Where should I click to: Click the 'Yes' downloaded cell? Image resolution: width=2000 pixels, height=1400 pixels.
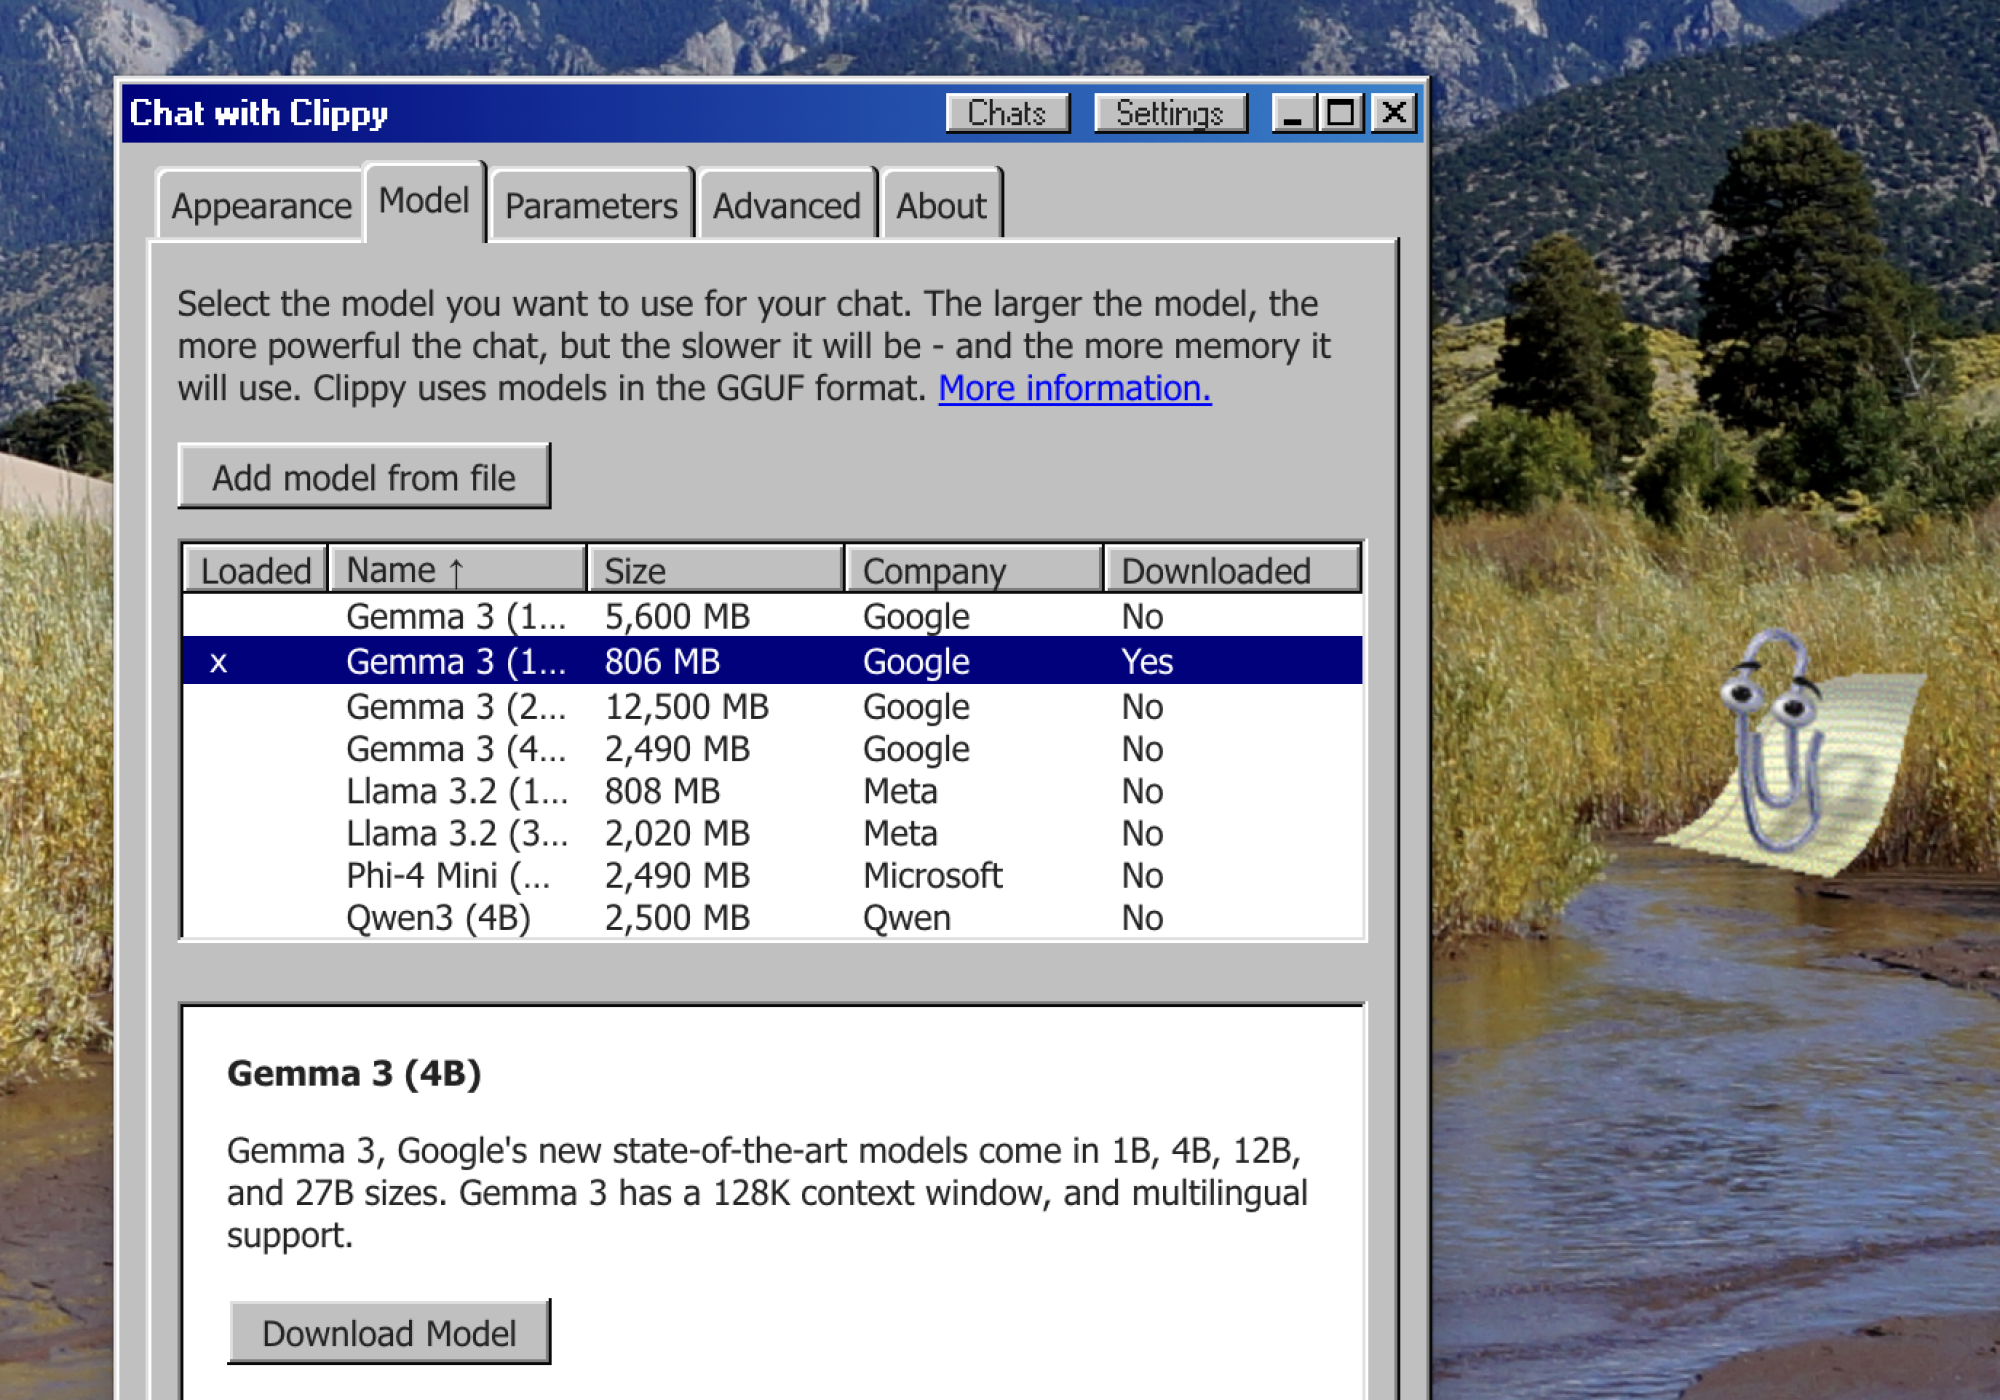coord(1147,661)
